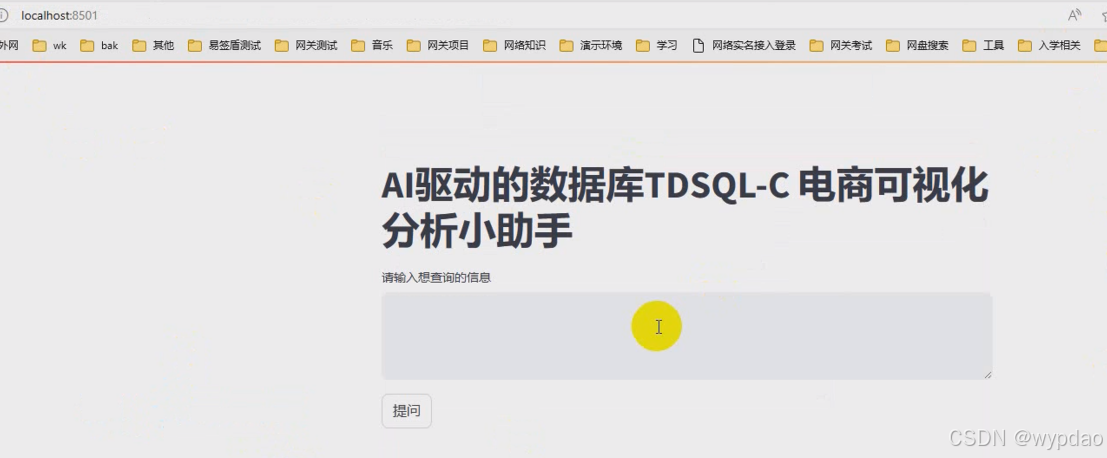
Task: Open the 网关考试 bookmark folder
Action: 841,46
